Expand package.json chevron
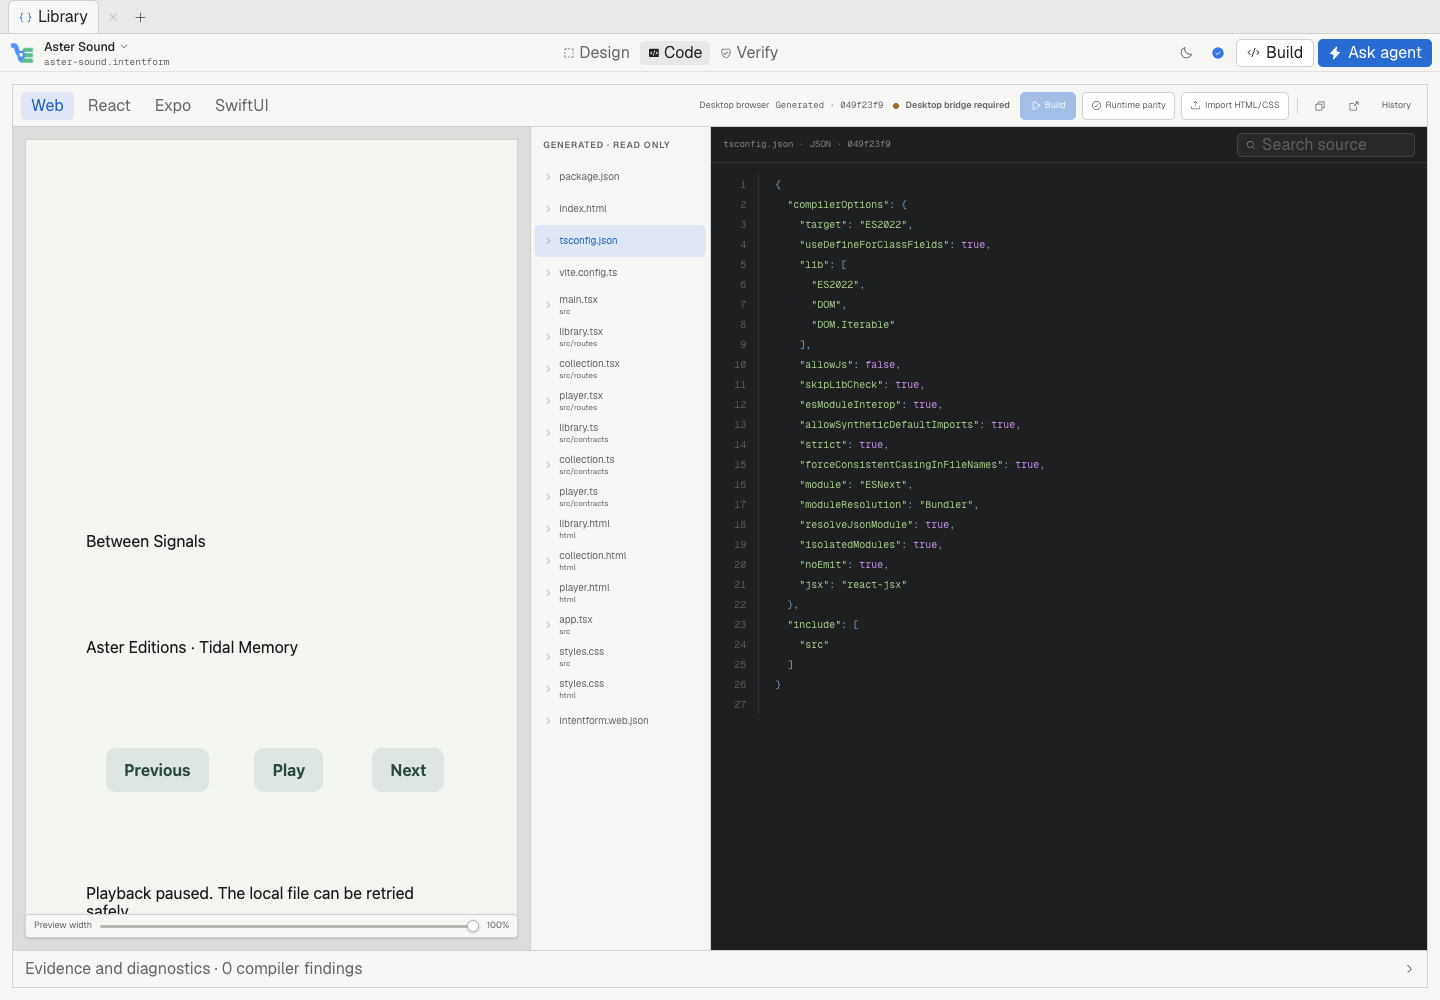This screenshot has width=1440, height=1000. click(548, 177)
